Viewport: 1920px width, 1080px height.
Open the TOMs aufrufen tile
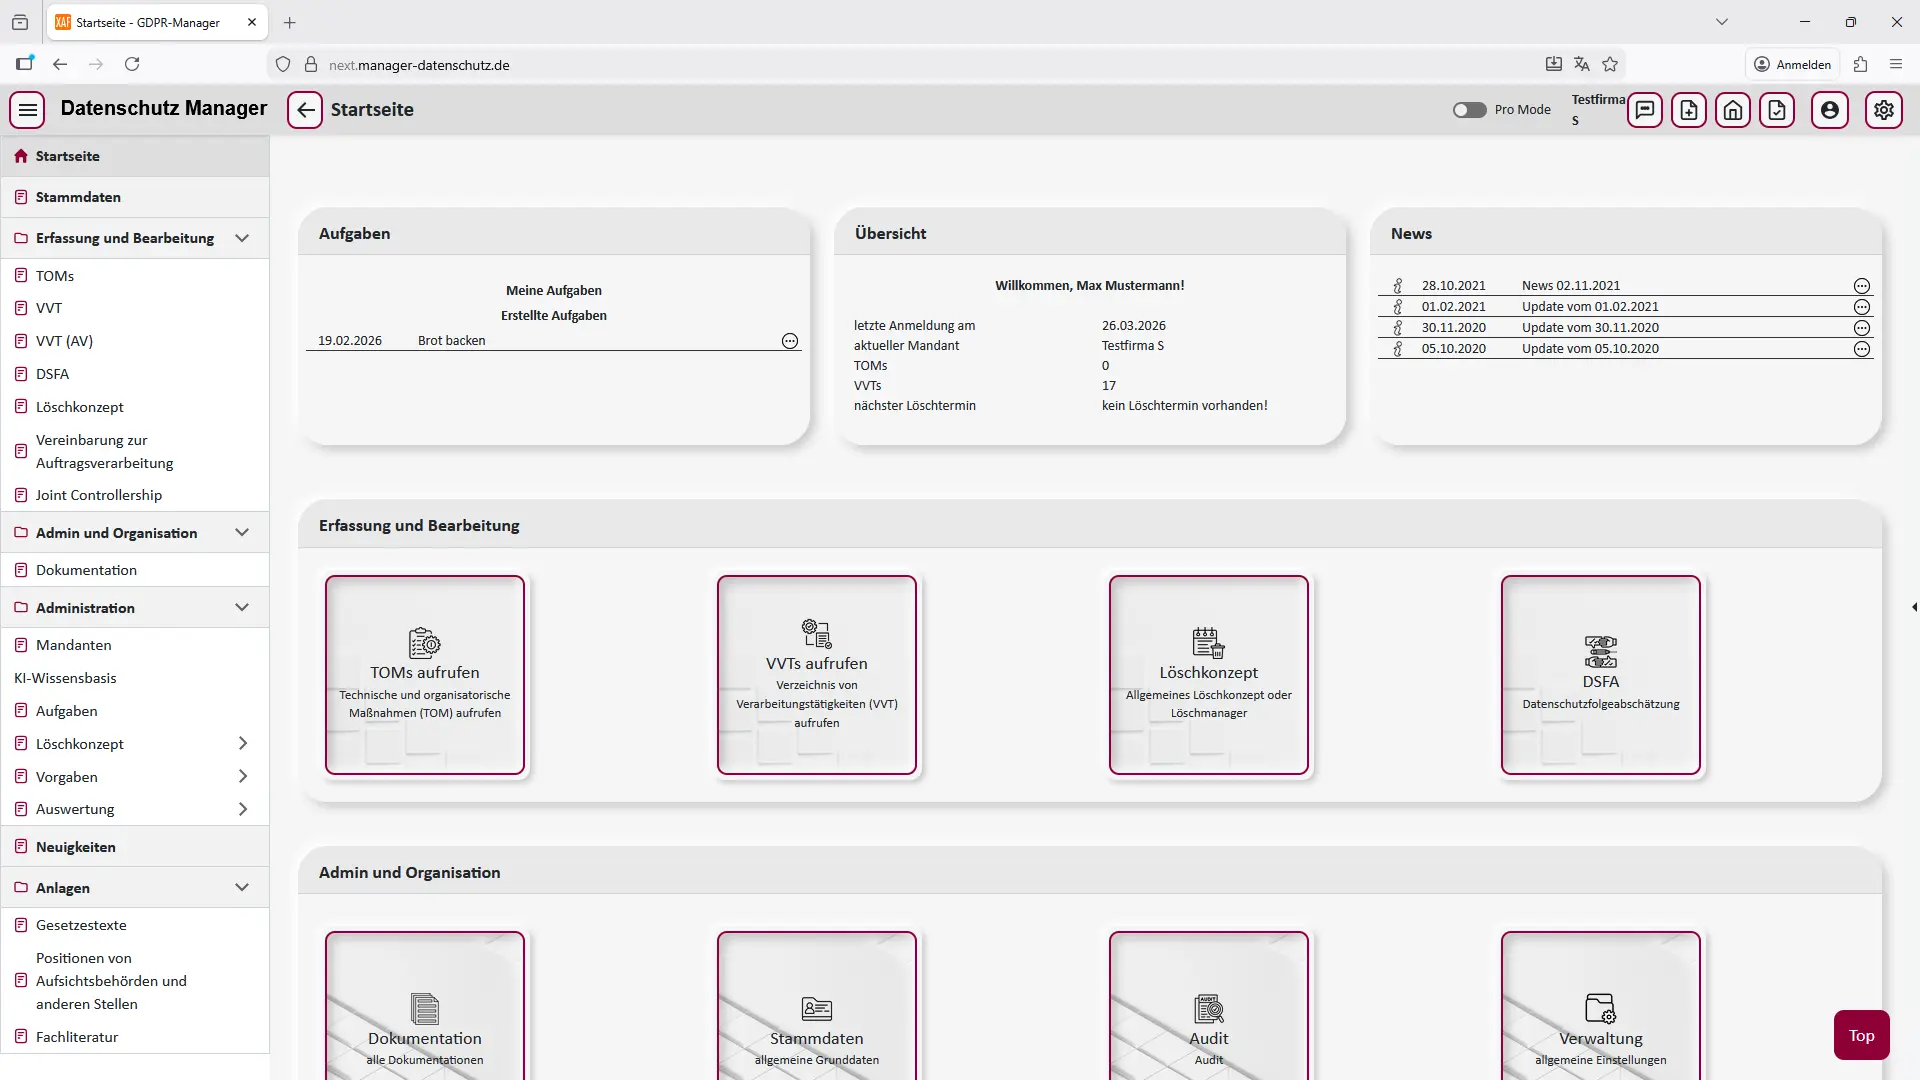pos(424,674)
